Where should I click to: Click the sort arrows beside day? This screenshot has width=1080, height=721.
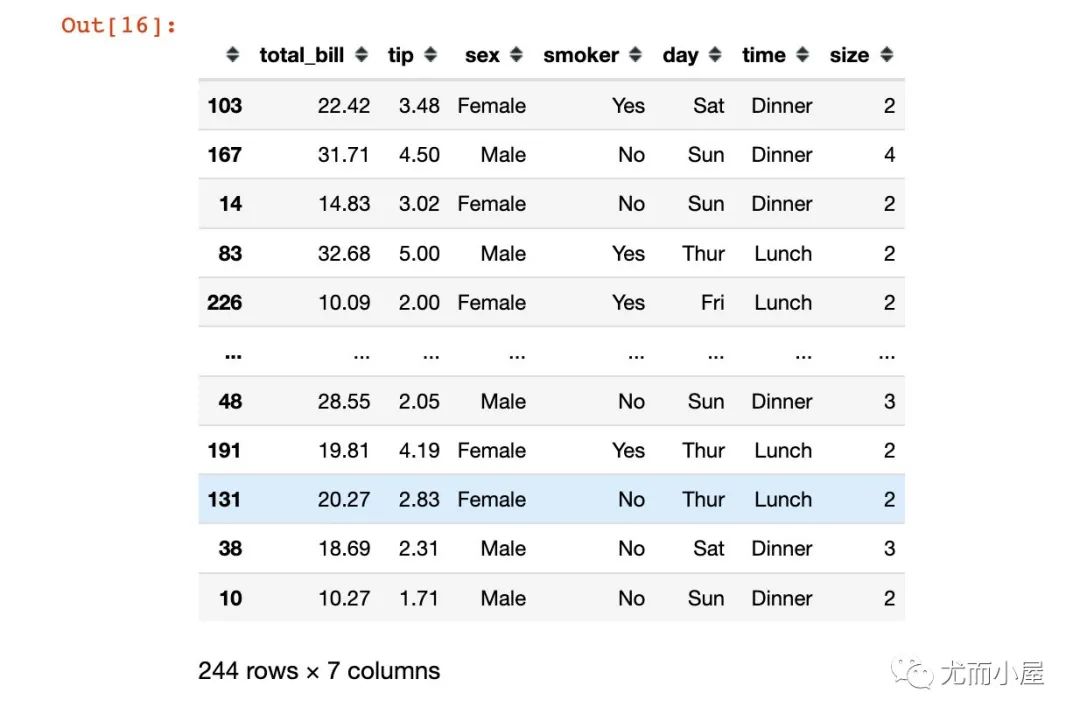[715, 56]
